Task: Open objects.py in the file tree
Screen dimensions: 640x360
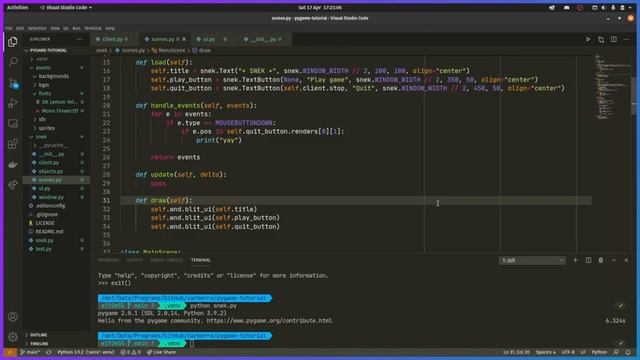Action: (x=56, y=171)
